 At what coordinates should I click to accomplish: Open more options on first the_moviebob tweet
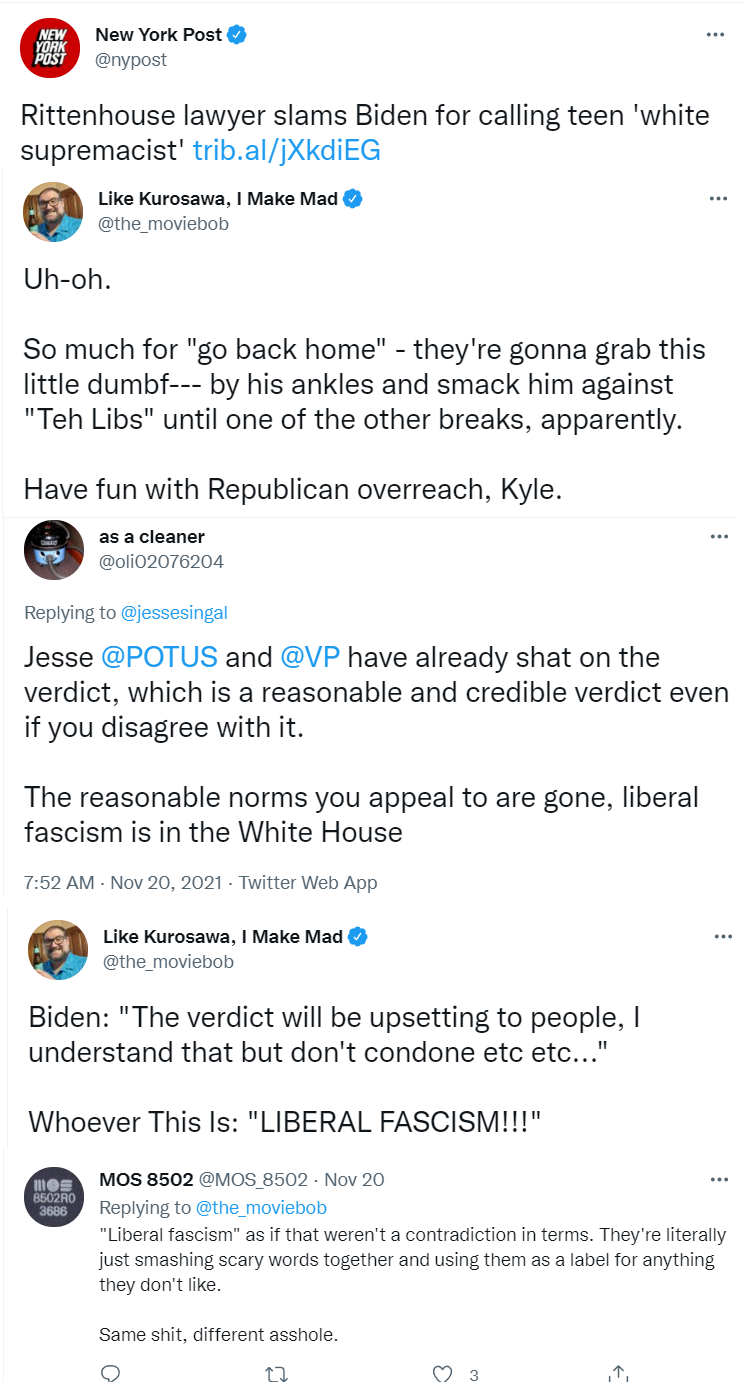pyautogui.click(x=718, y=198)
